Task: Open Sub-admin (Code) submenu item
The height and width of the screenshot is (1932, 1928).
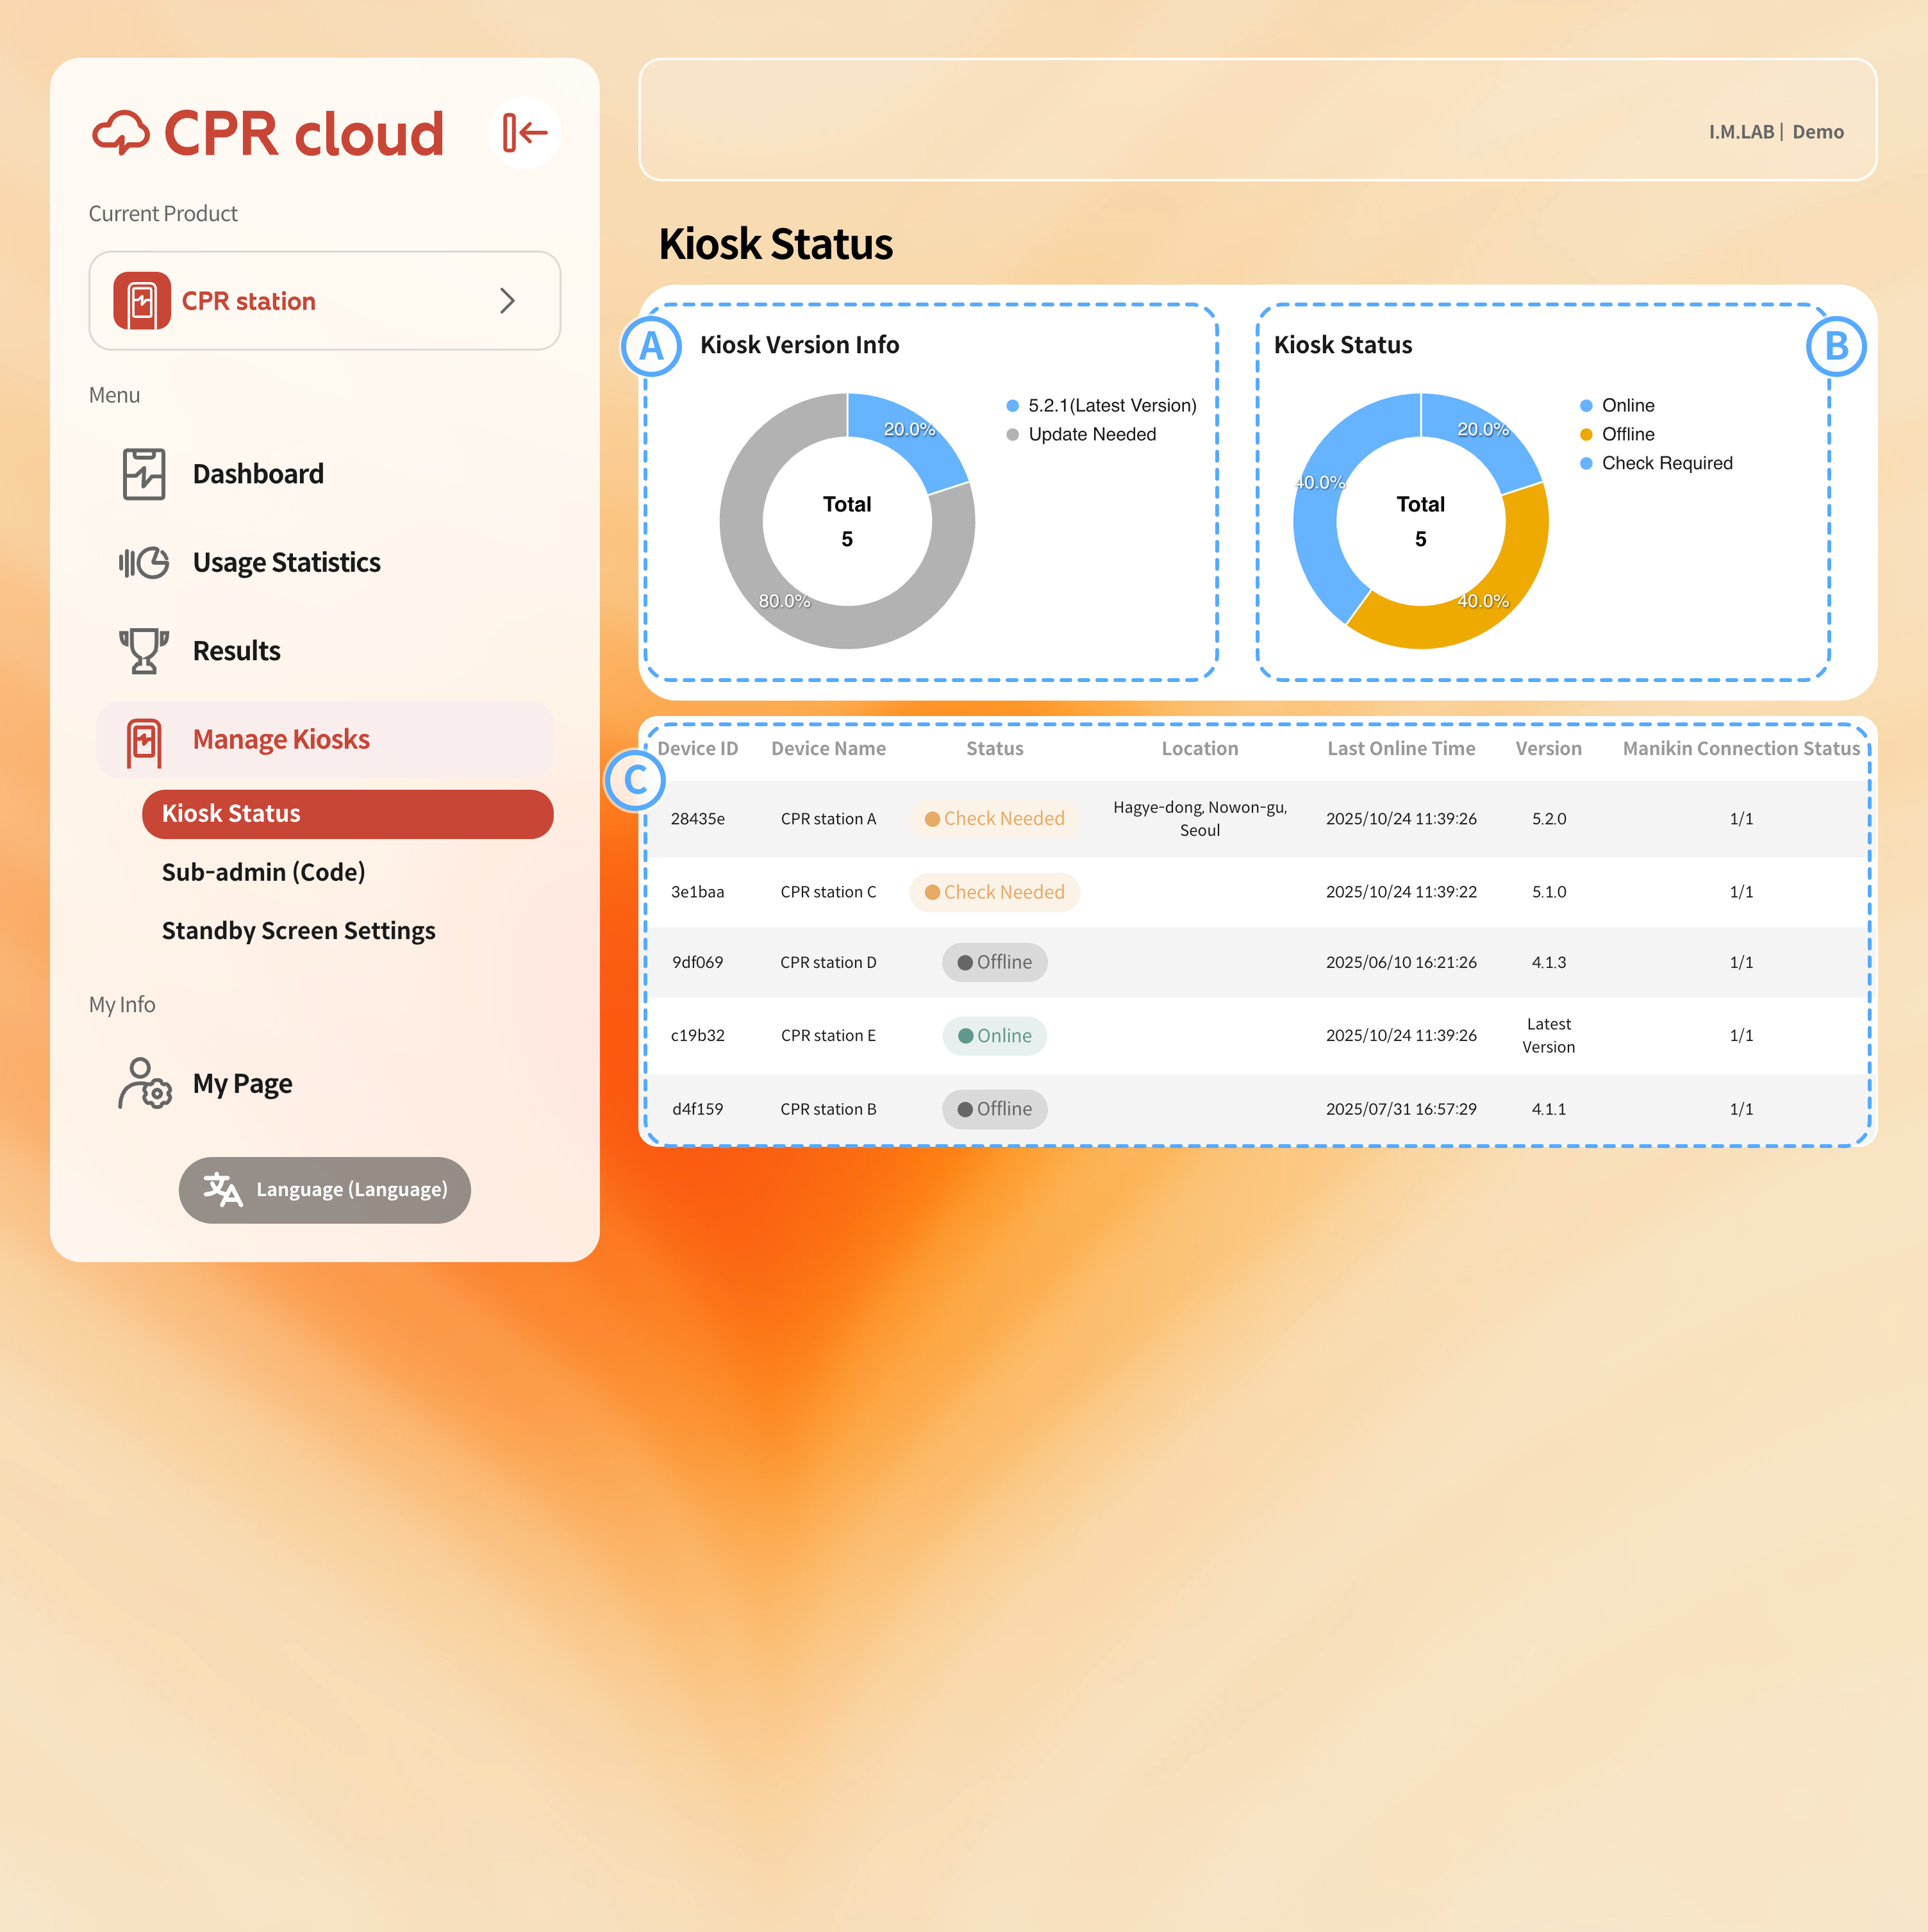Action: [263, 872]
